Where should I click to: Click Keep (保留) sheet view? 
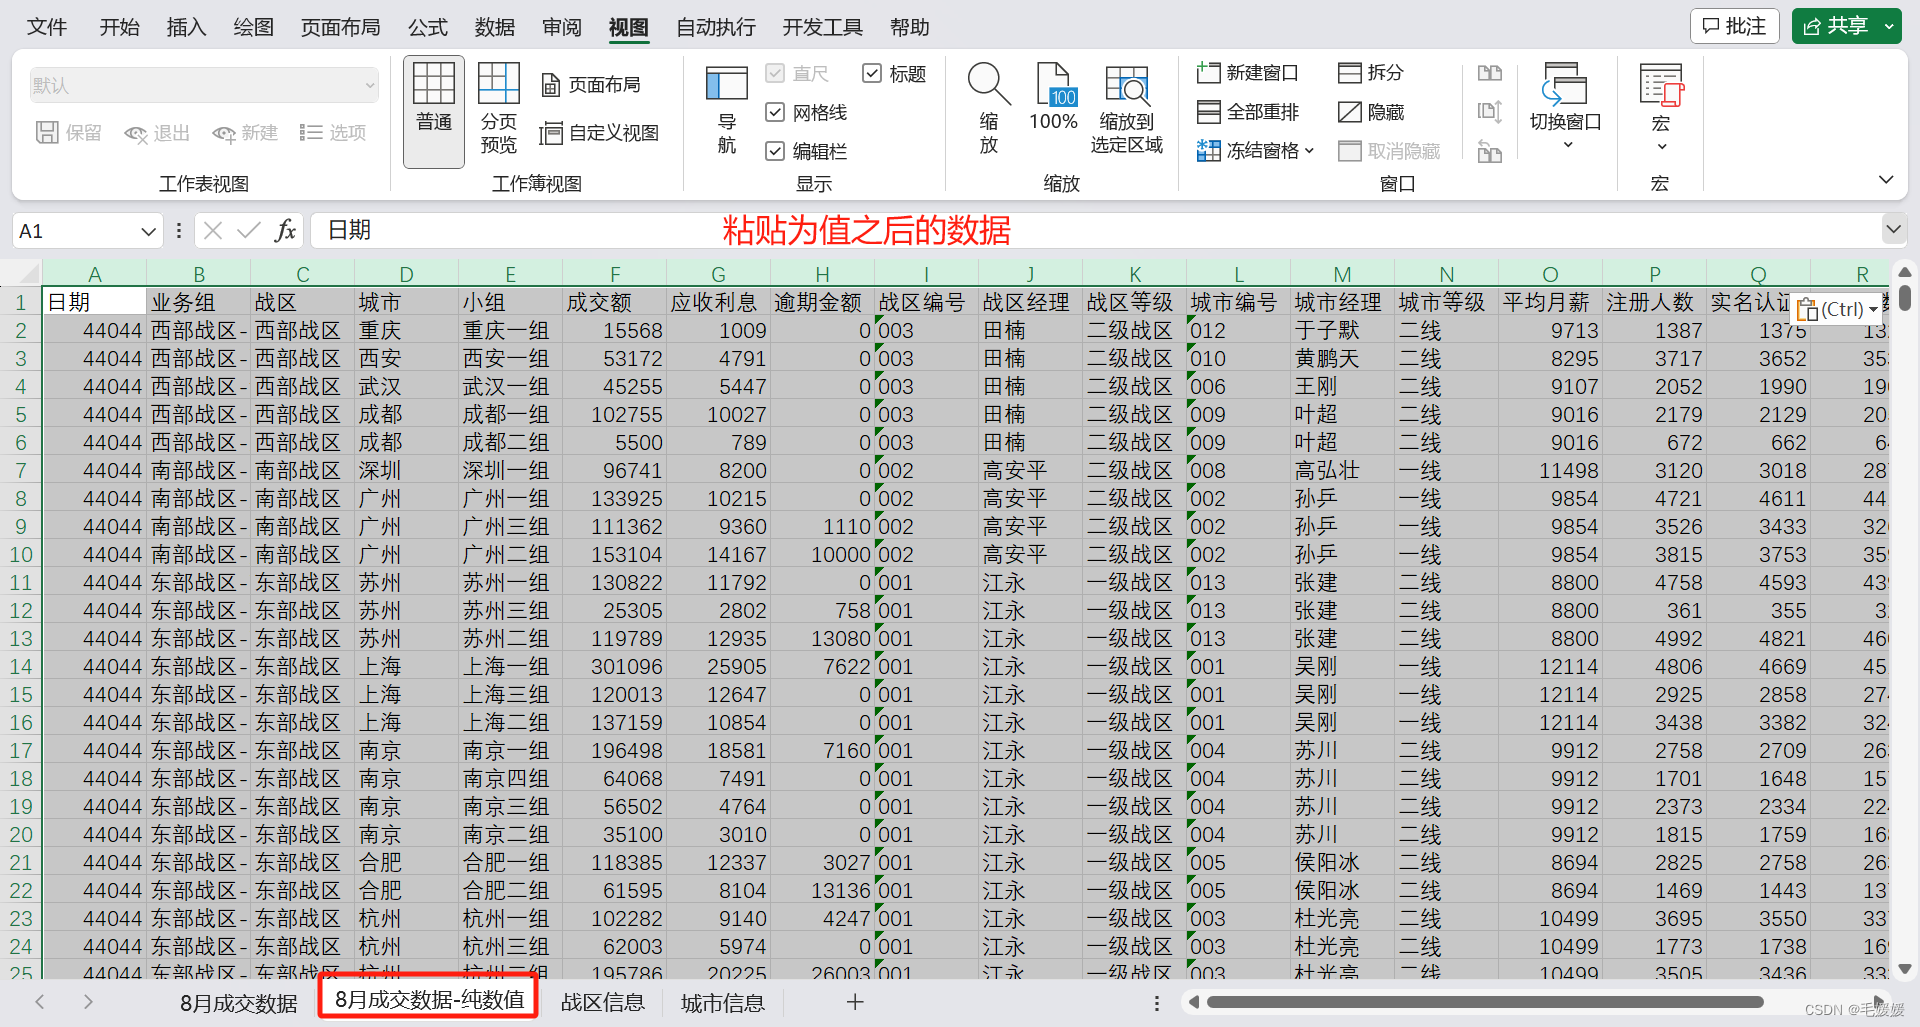tap(69, 133)
